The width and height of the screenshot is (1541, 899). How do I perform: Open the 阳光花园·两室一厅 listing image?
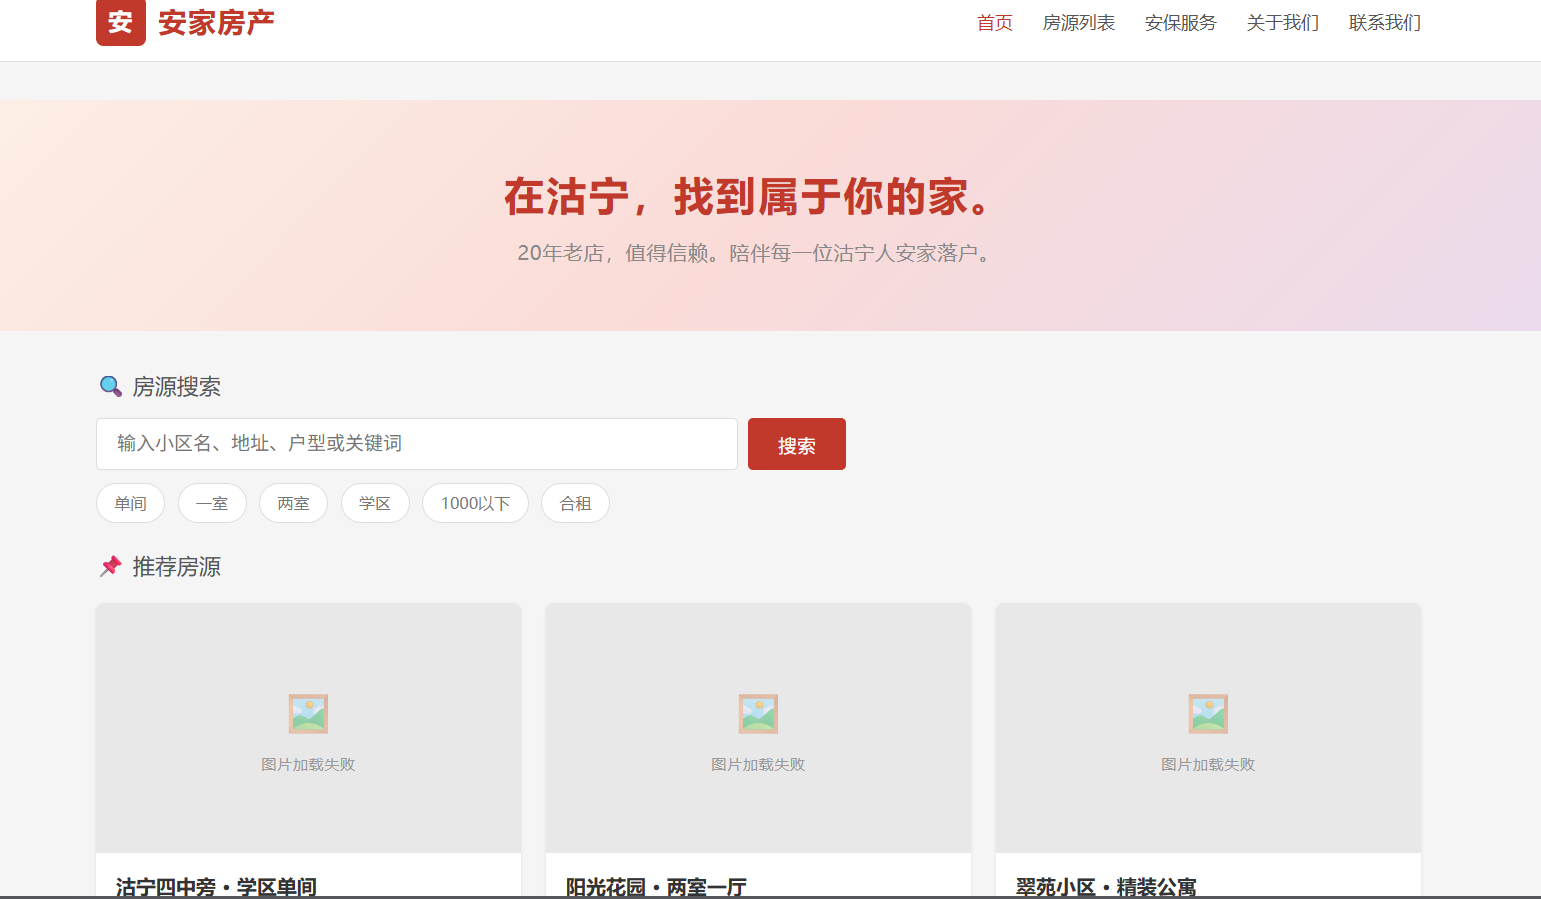click(758, 728)
